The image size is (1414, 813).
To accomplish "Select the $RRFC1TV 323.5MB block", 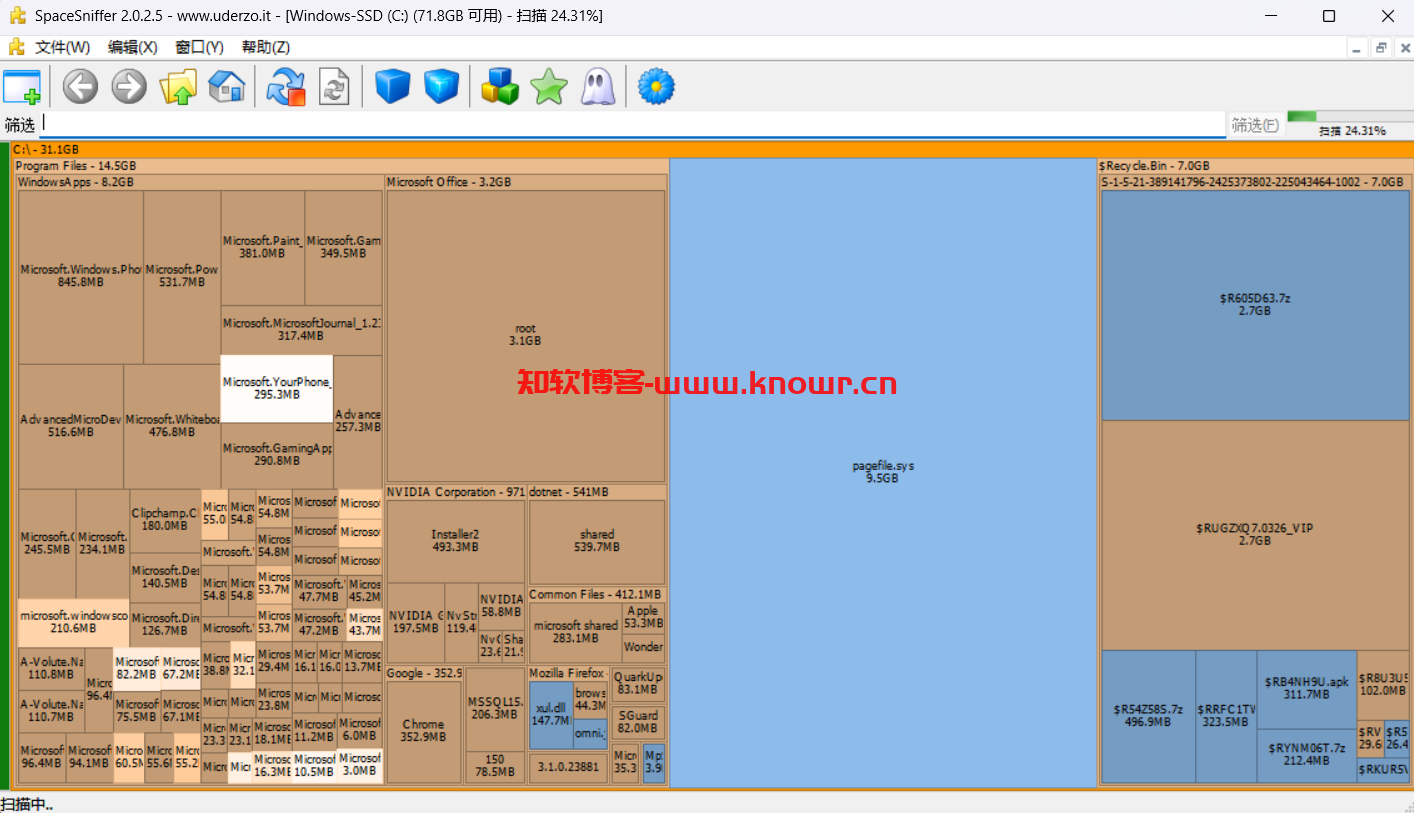I will 1226,716.
